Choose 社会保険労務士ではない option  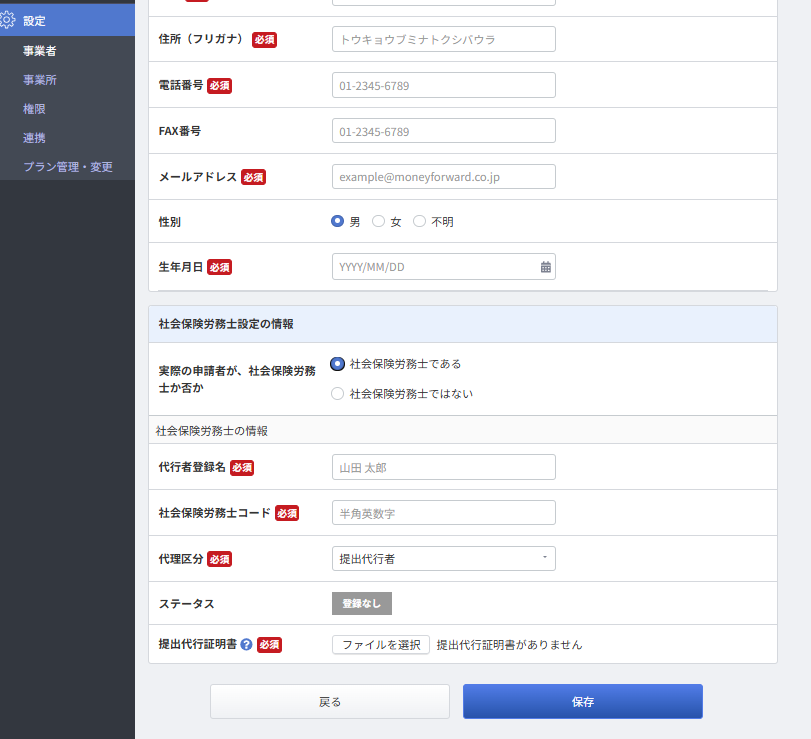pos(338,394)
